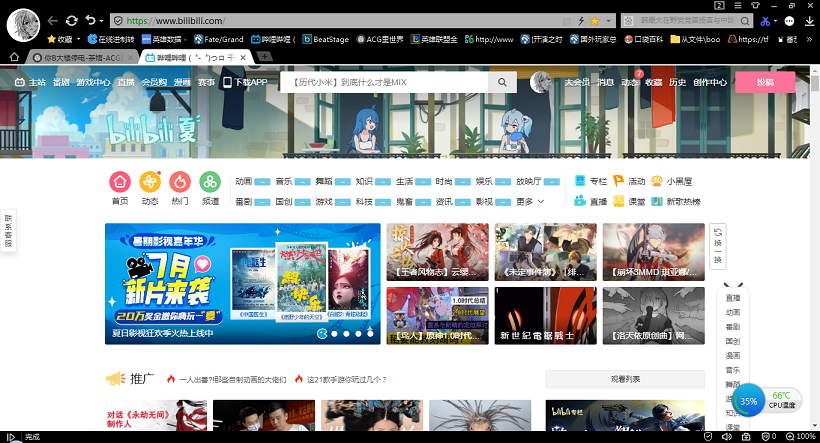
Task: Click the bilibili search magnifier button
Action: [x=502, y=82]
